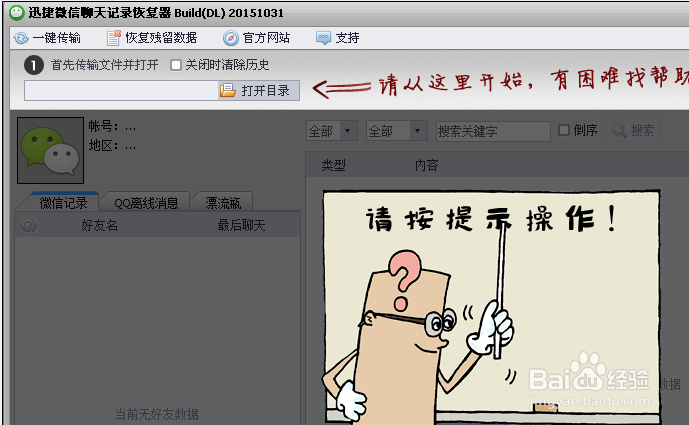Click the 地区 region label text
The height and width of the screenshot is (425, 689).
(x=104, y=145)
